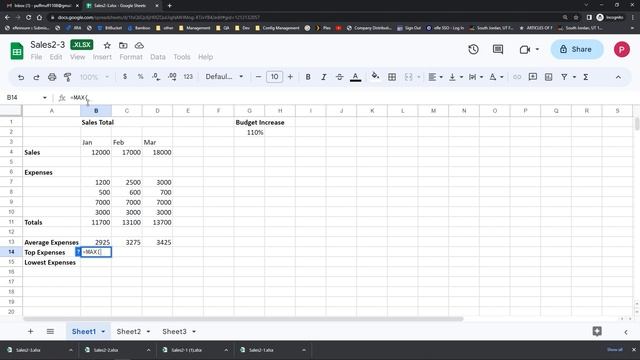Image resolution: width=640 pixels, height=360 pixels.
Task: Open the font family dropdown
Action: coord(224,77)
